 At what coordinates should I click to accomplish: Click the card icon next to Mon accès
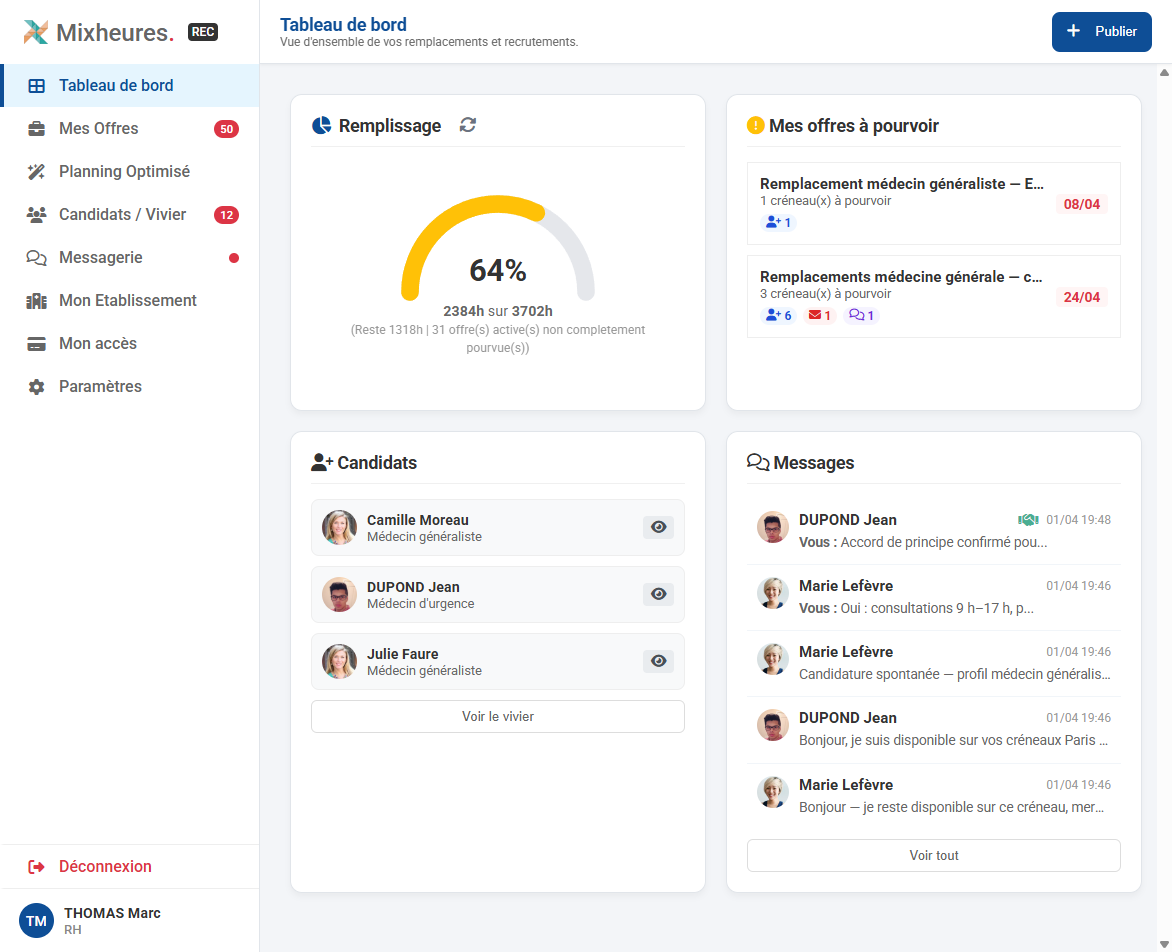(x=36, y=344)
